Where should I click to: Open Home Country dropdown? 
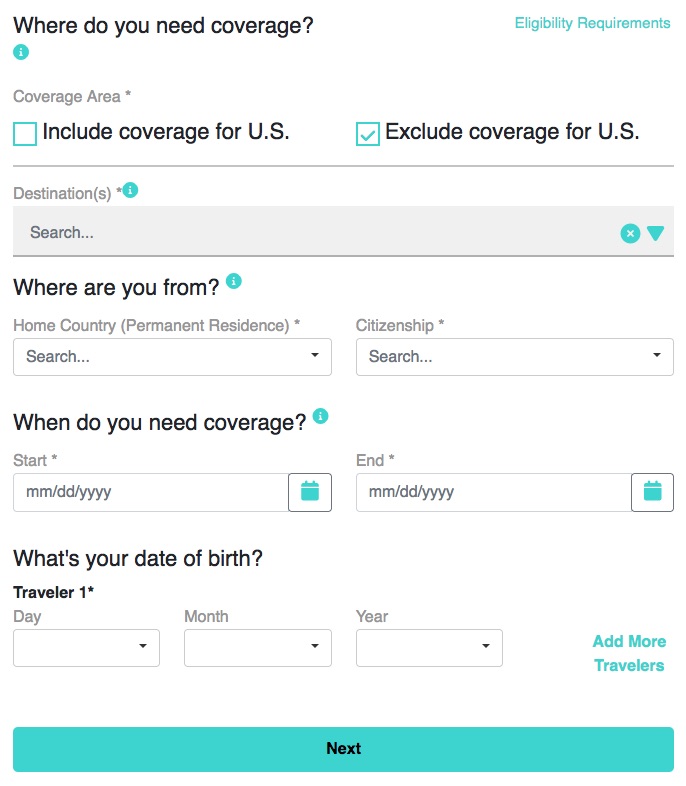tap(172, 357)
